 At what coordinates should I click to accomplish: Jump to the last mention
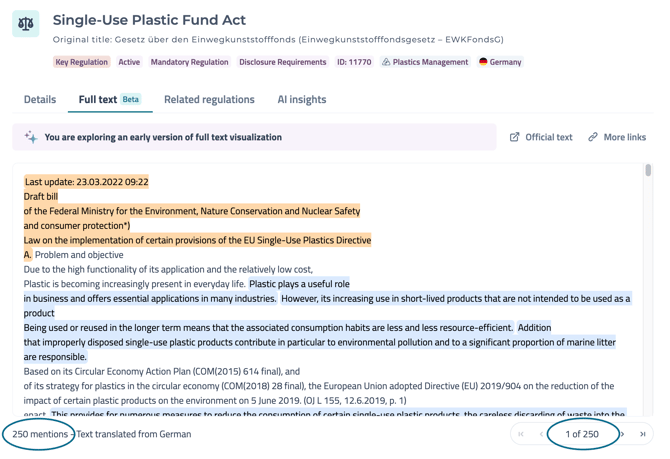coord(643,434)
